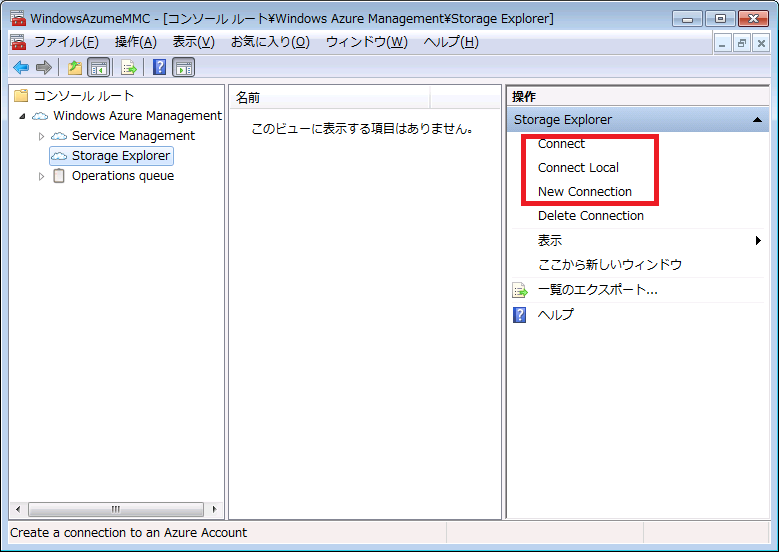Click the blue Help toolbar icon

click(159, 67)
